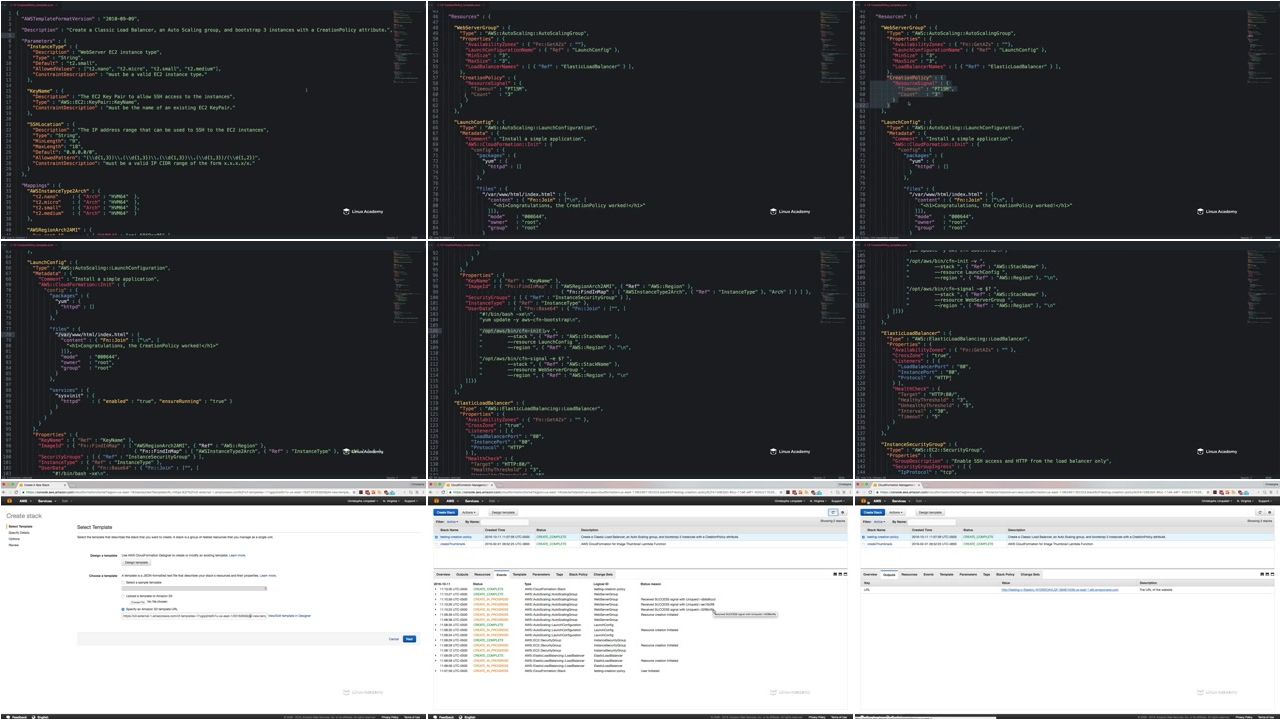Toggle testing-creation-policy checkbox in Outputs-tab window
1281x720 pixels.
(863, 537)
